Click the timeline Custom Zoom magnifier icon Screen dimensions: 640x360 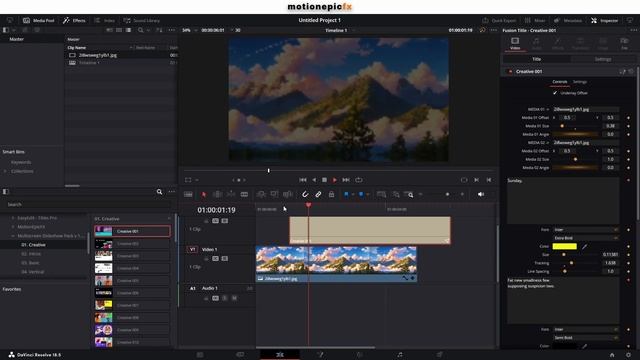pos(409,195)
